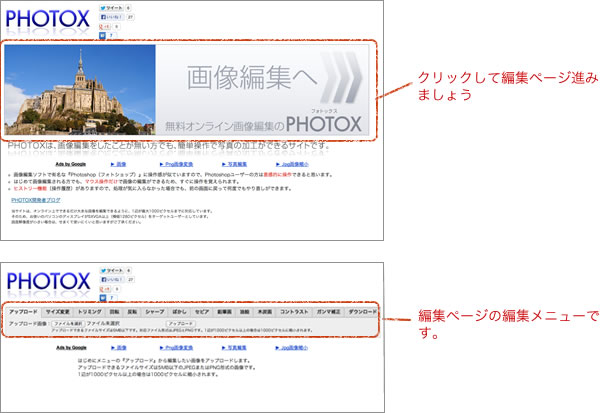Click the red ヒストリー機能 text in bullet list
Image resolution: width=607 pixels, height=413 pixels.
(30, 189)
